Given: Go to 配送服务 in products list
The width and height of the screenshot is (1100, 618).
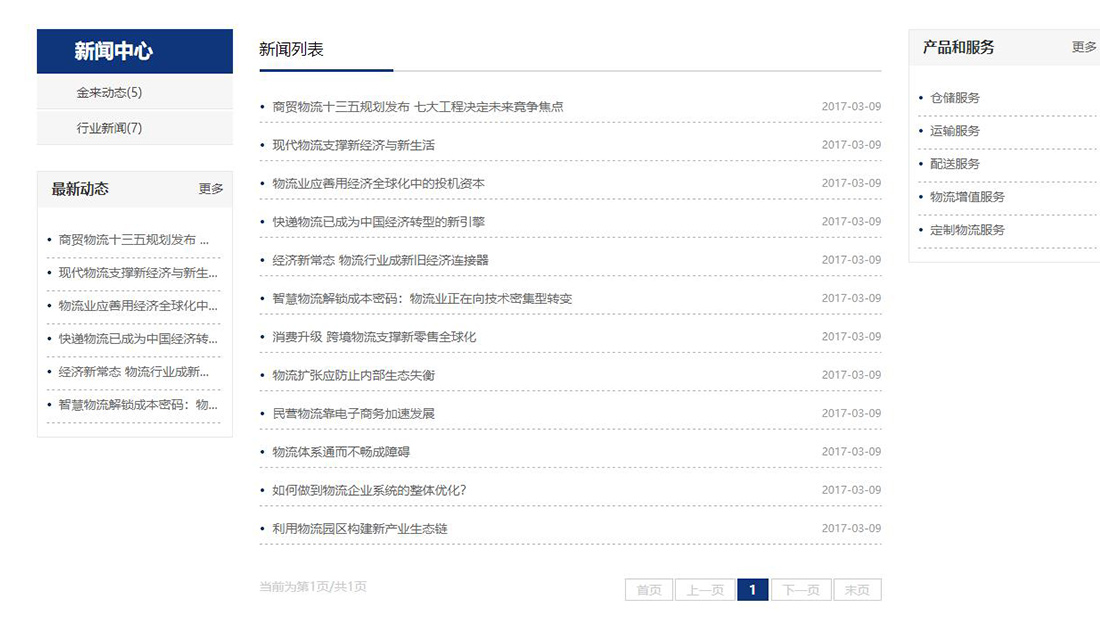Looking at the screenshot, I should click(x=955, y=164).
